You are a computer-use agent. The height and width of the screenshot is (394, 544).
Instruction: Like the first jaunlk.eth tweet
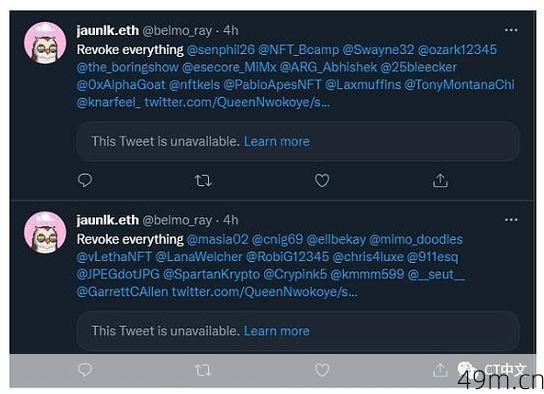click(x=322, y=180)
